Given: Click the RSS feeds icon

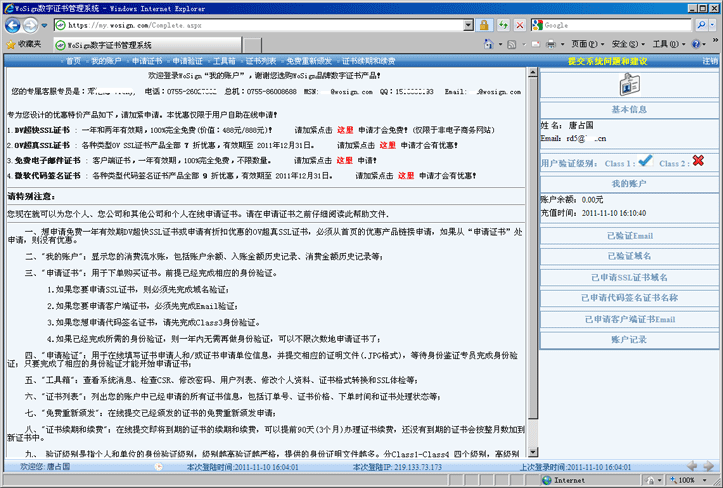Looking at the screenshot, I should point(511,44).
